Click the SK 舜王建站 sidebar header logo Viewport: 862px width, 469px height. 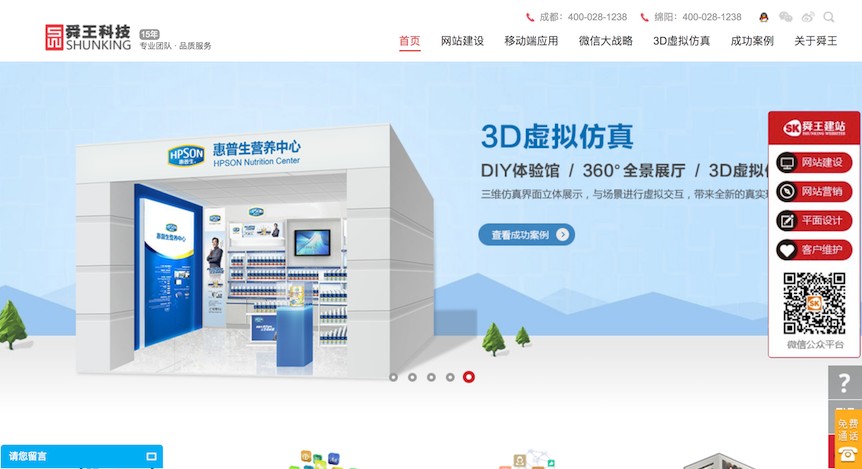(814, 128)
